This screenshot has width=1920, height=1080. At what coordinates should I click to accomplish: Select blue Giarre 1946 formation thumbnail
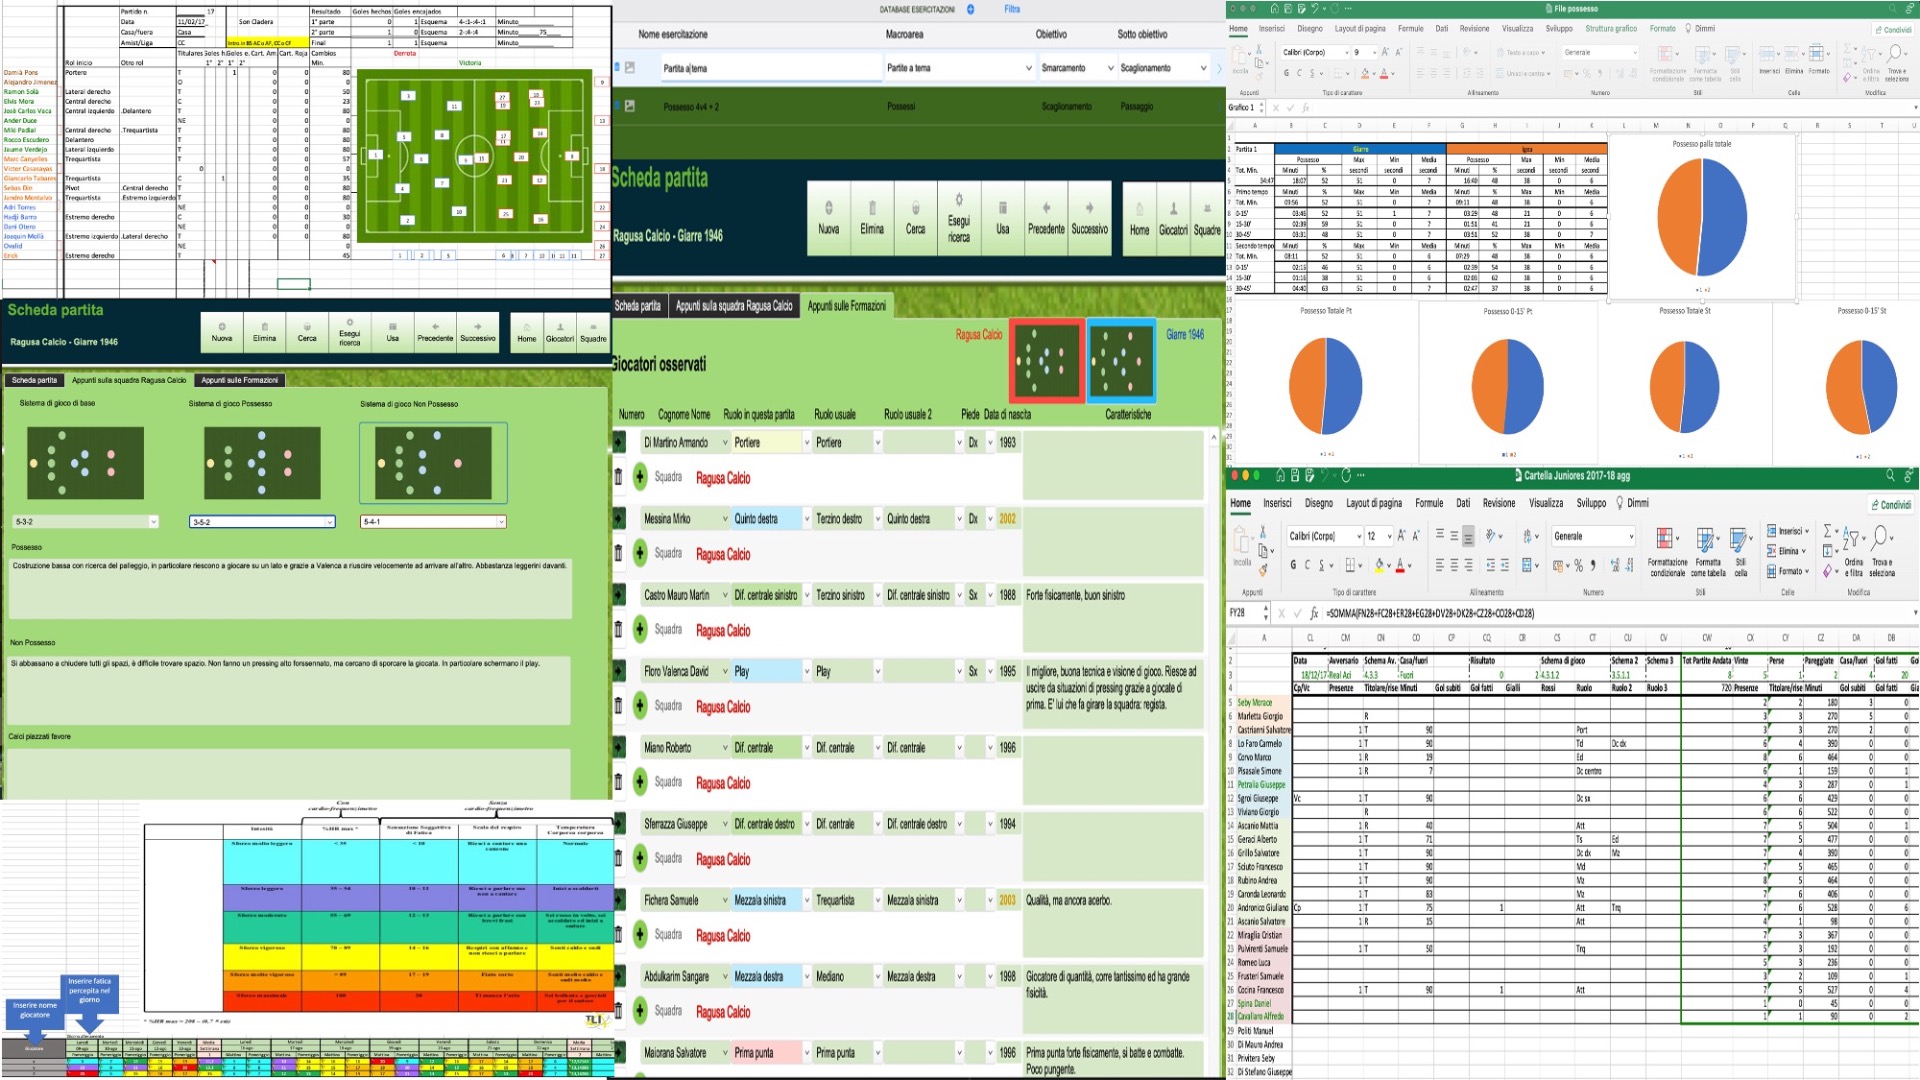tap(1121, 359)
